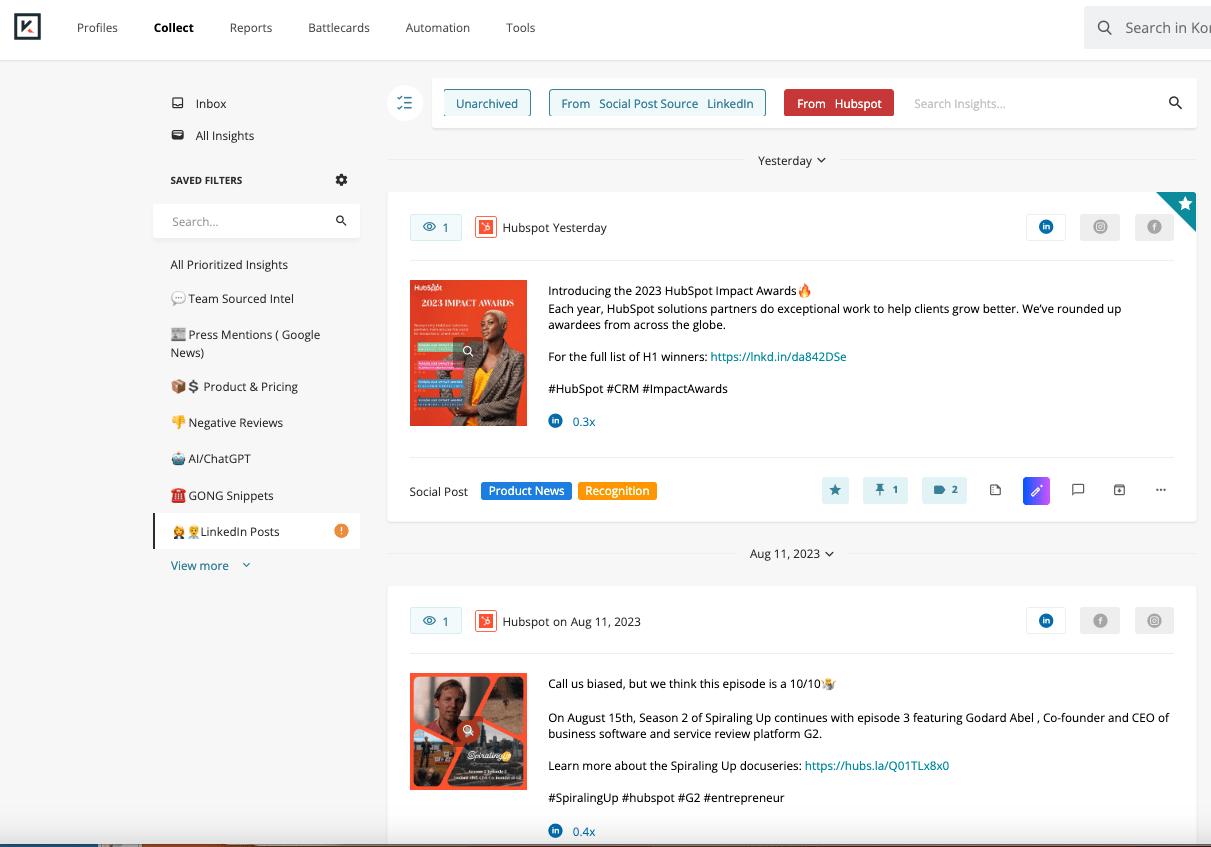
Task: Open the Profiles tab
Action: (97, 28)
